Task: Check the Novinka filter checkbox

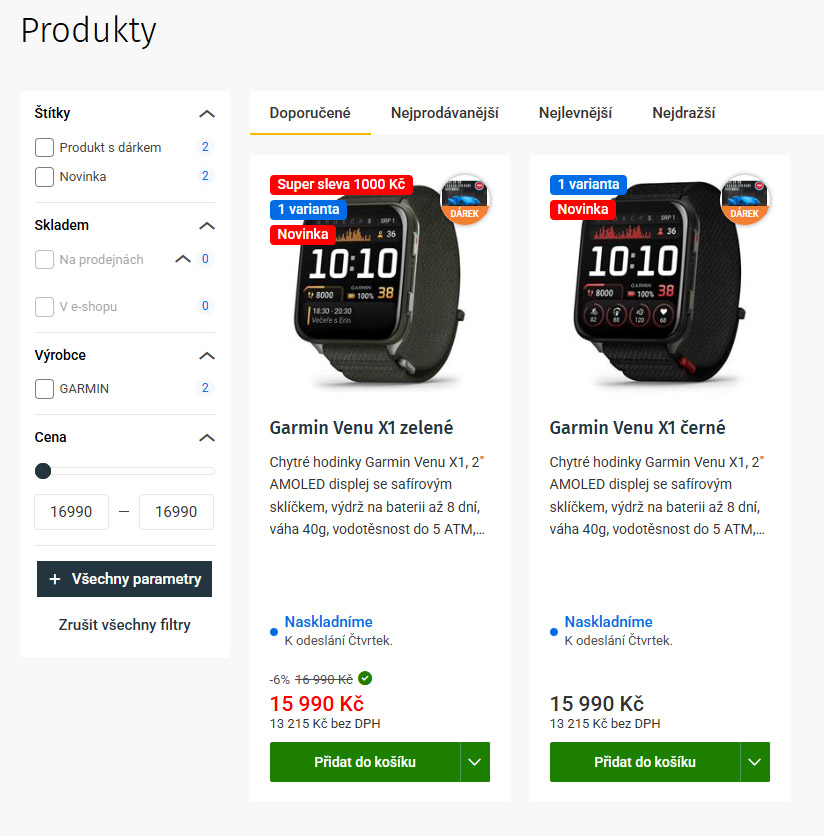Action: 44,176
